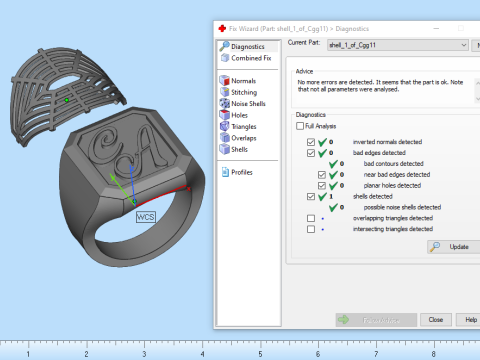
Task: Minimize the Fix Wizard dialog
Action: 436,29
